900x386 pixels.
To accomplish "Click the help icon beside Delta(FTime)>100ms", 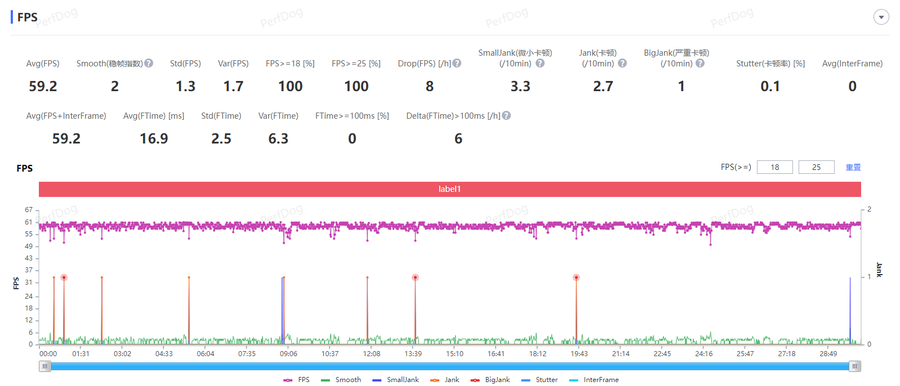I will [507, 116].
